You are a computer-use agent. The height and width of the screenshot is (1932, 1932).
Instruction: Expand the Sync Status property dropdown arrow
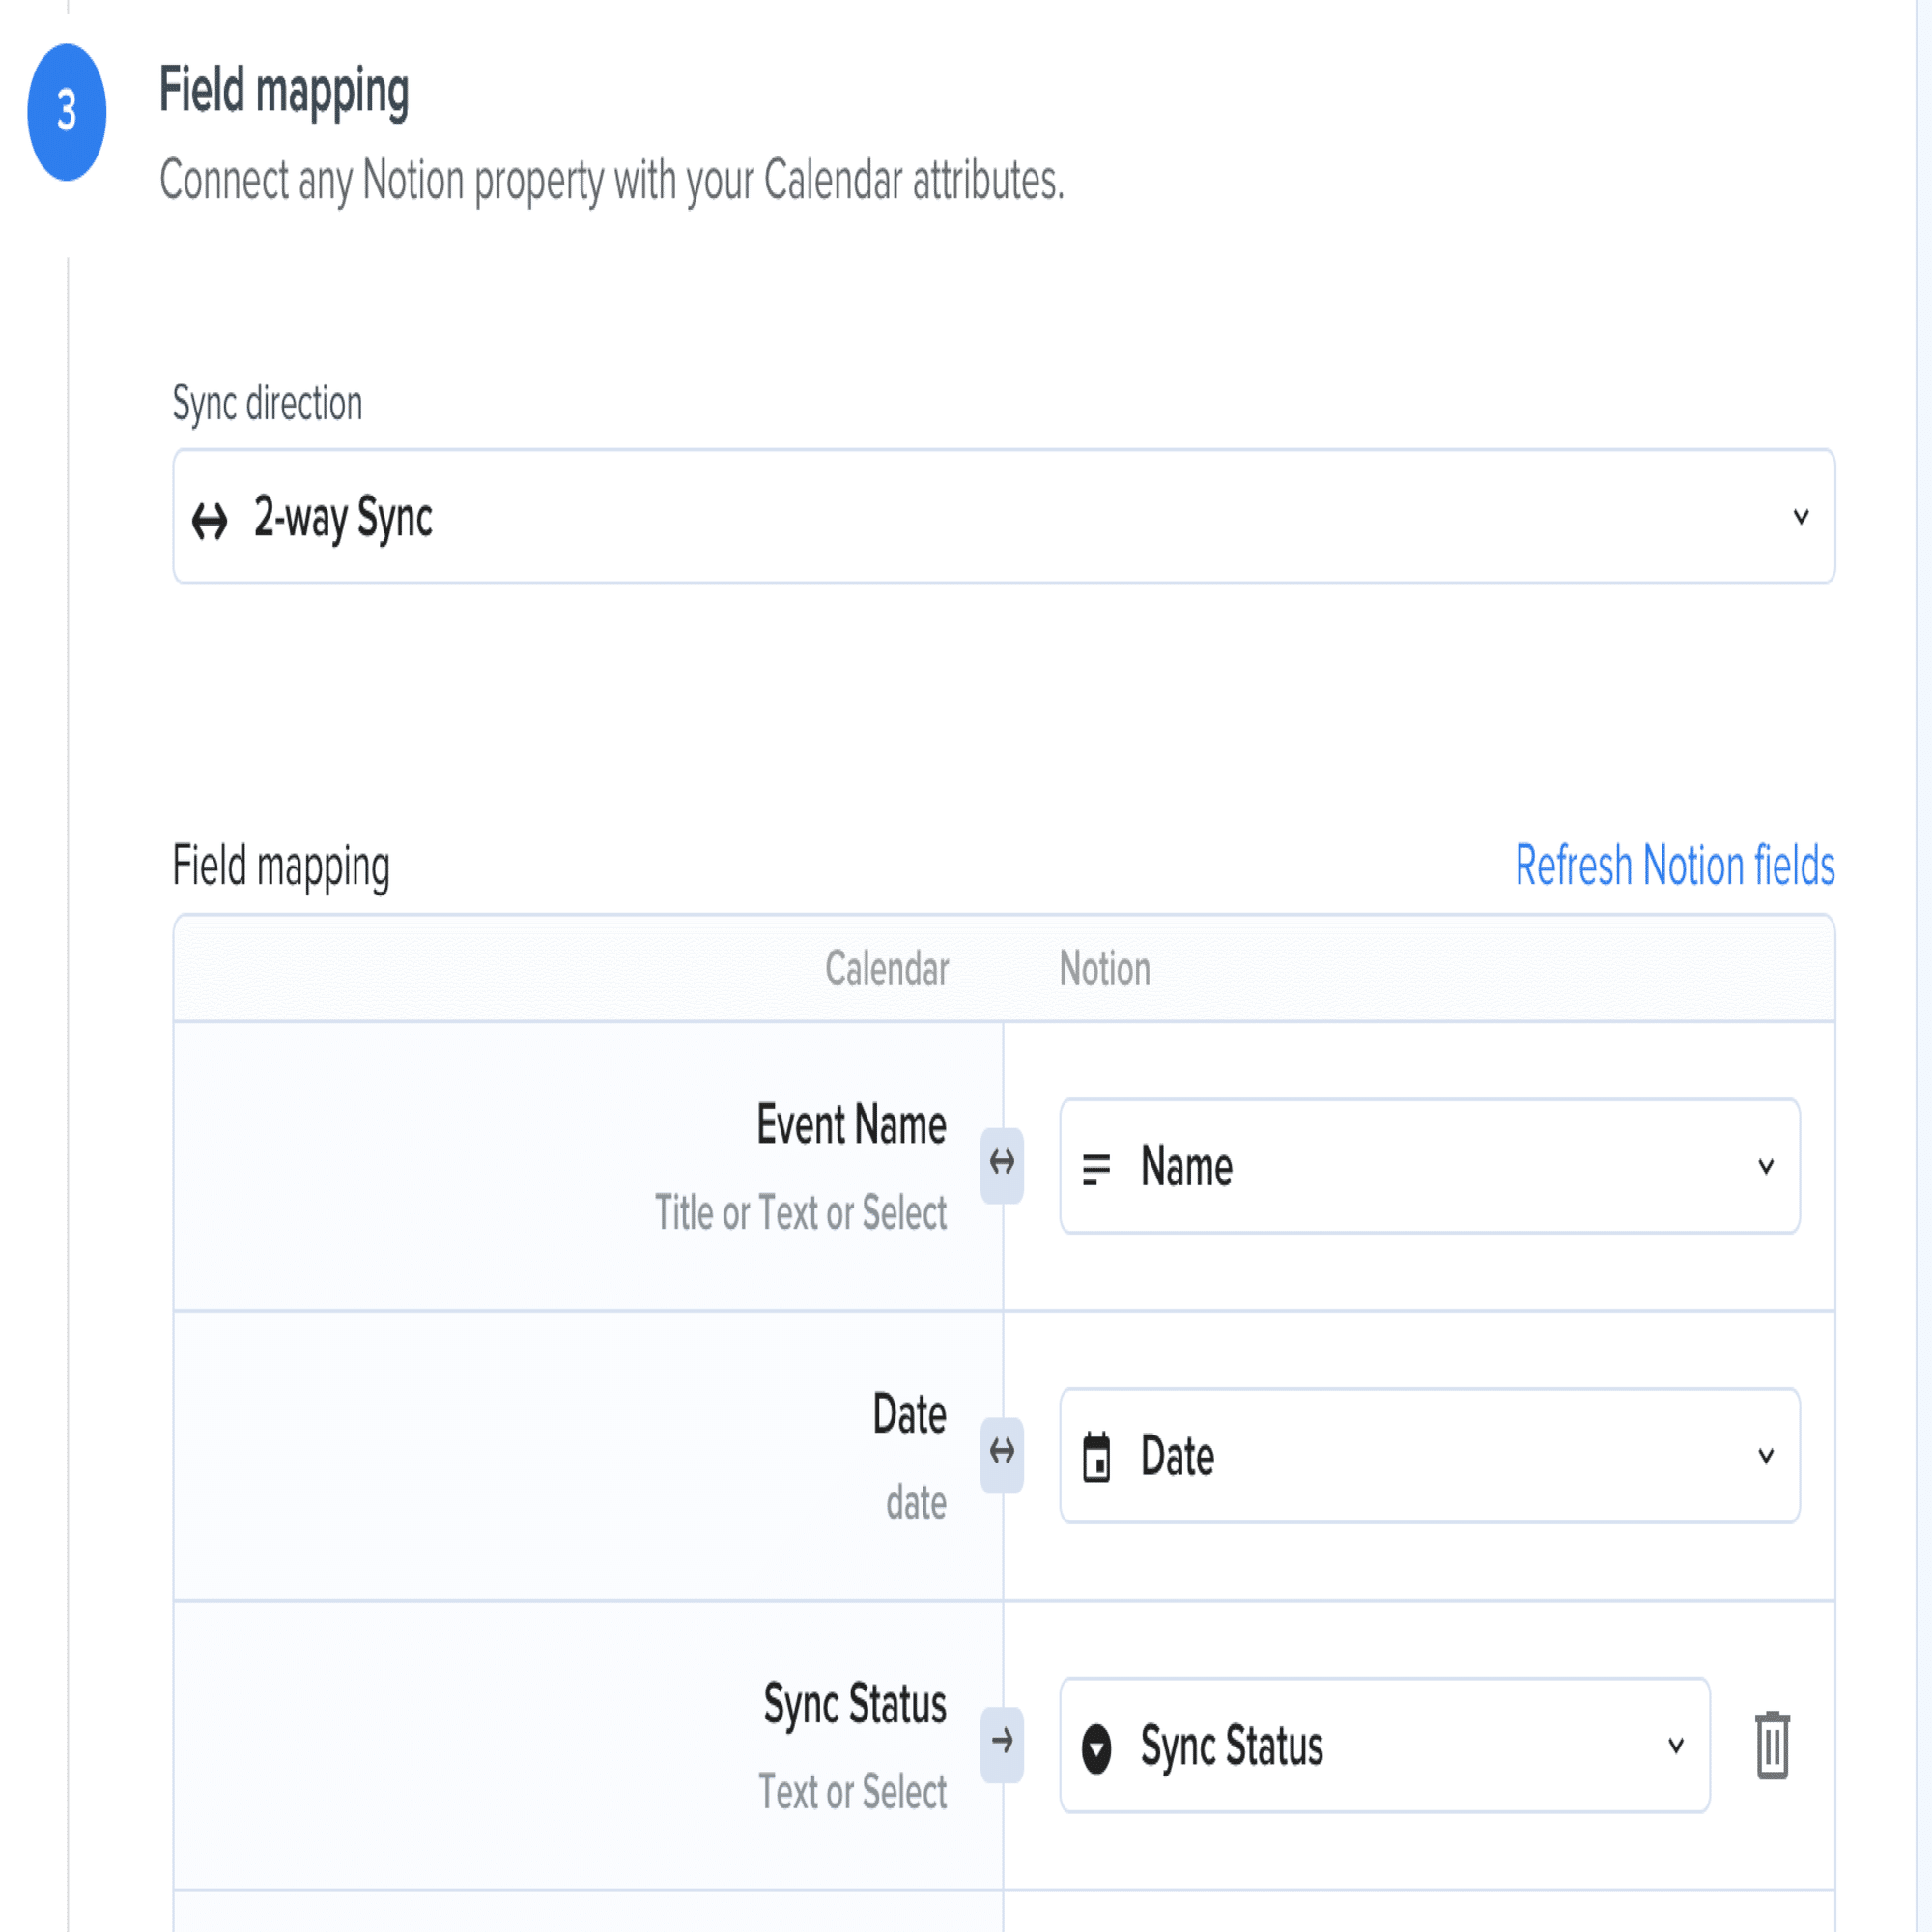click(x=1676, y=1746)
